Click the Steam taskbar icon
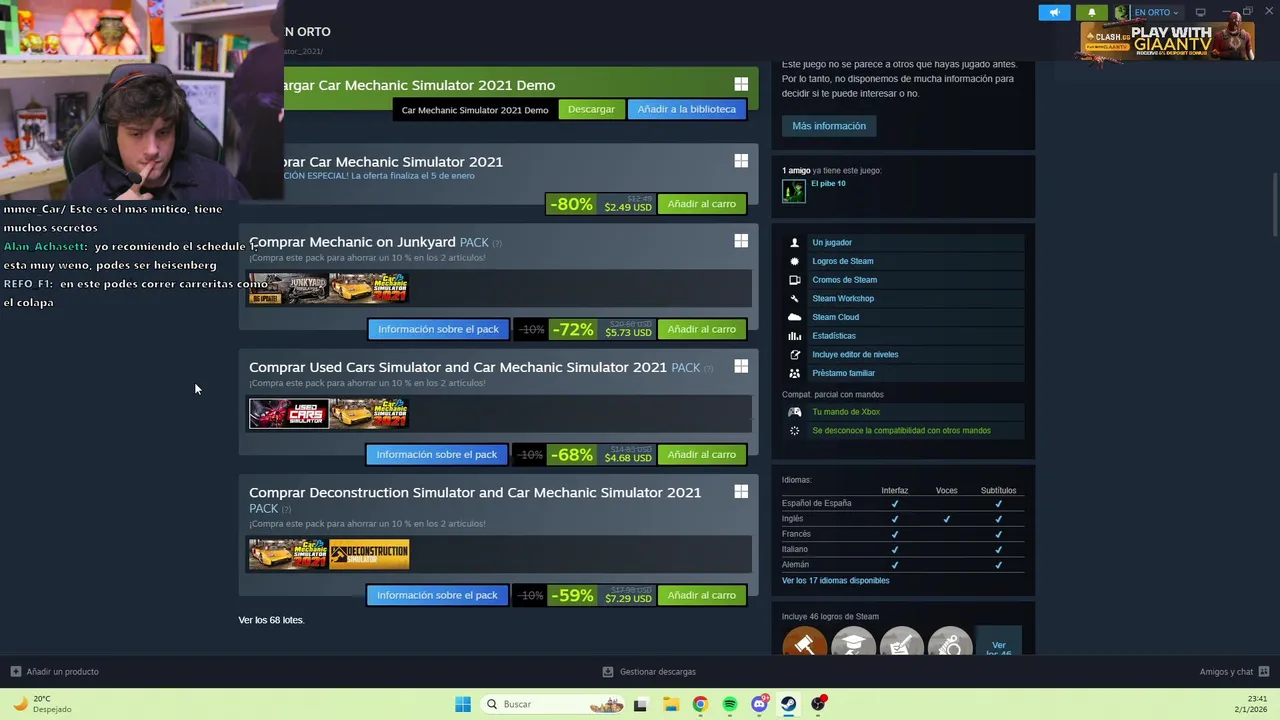Image resolution: width=1280 pixels, height=720 pixels. [x=788, y=704]
